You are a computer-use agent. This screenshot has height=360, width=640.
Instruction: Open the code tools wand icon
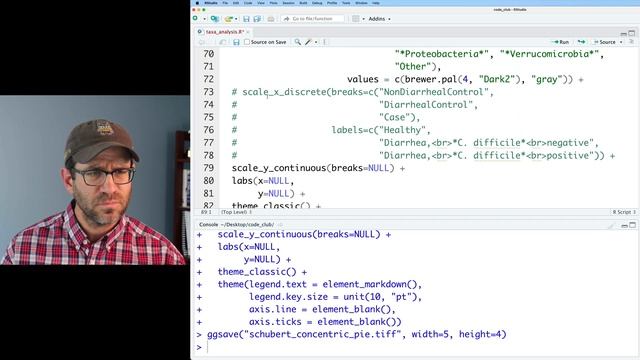(309, 42)
